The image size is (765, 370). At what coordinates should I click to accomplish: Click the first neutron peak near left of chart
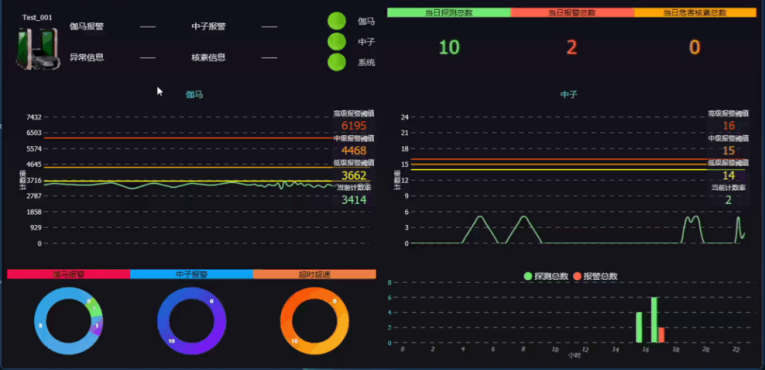tap(480, 217)
